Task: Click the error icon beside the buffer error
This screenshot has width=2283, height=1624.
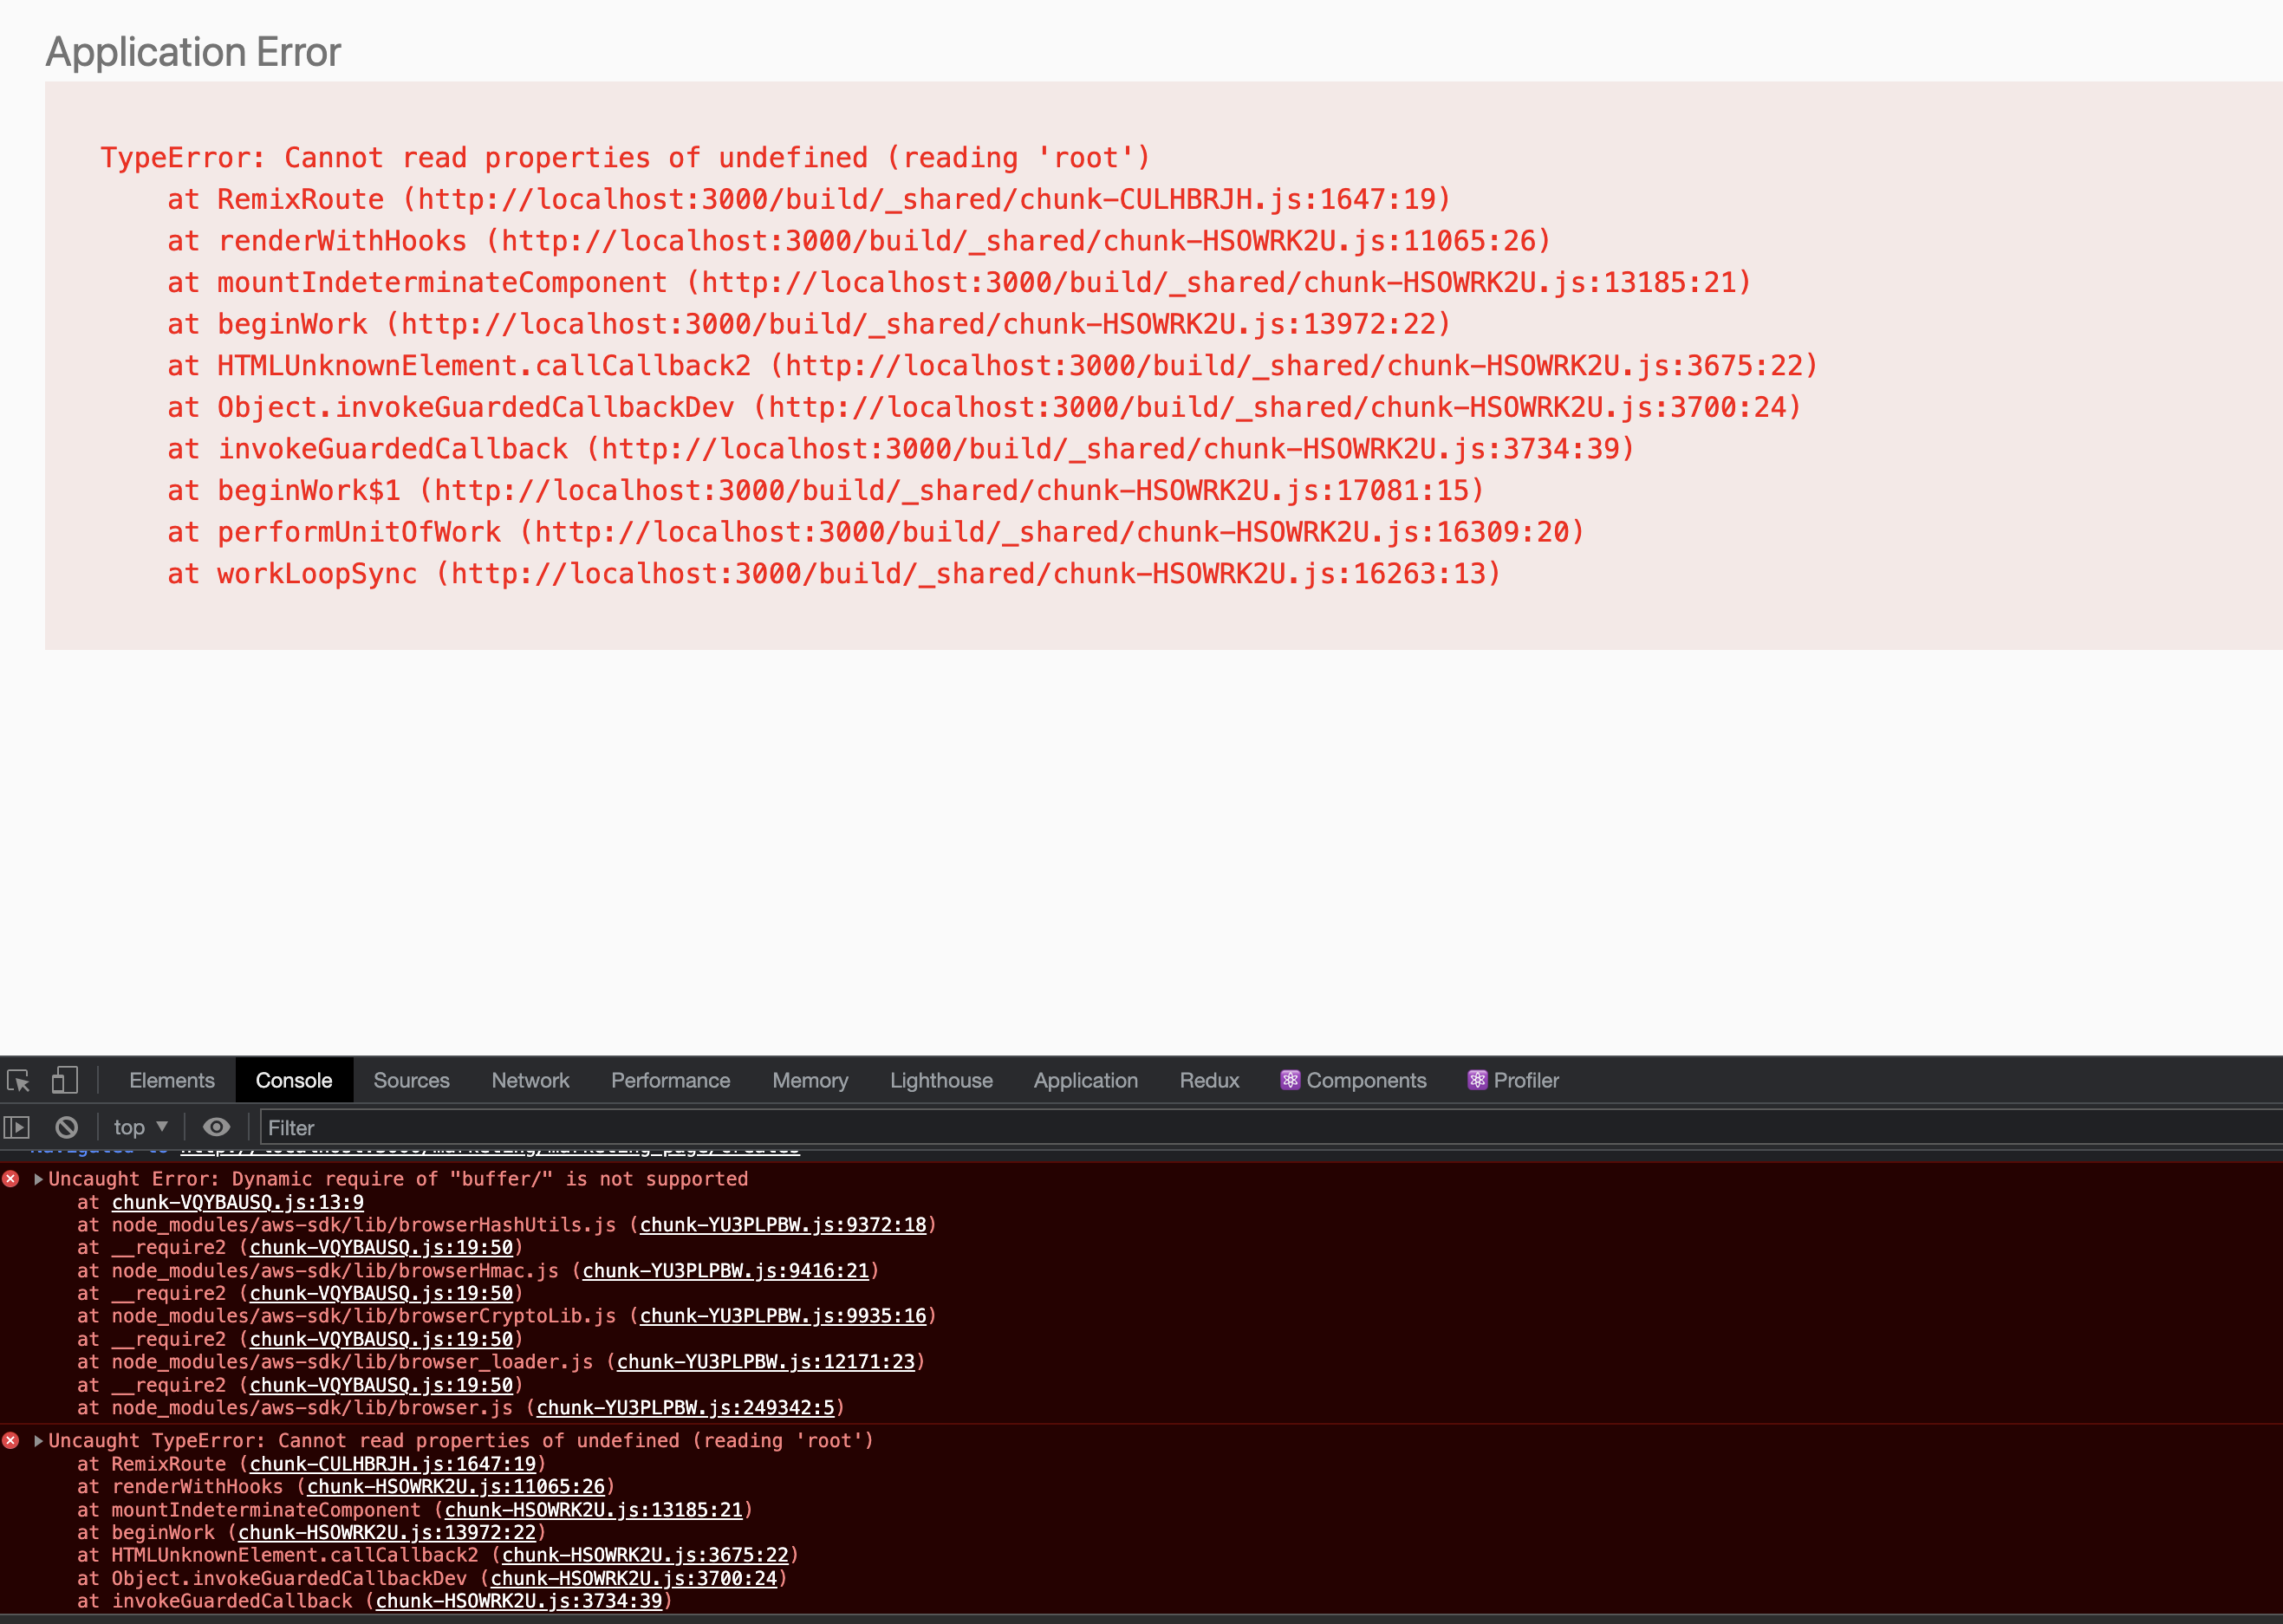Action: click(x=11, y=1179)
